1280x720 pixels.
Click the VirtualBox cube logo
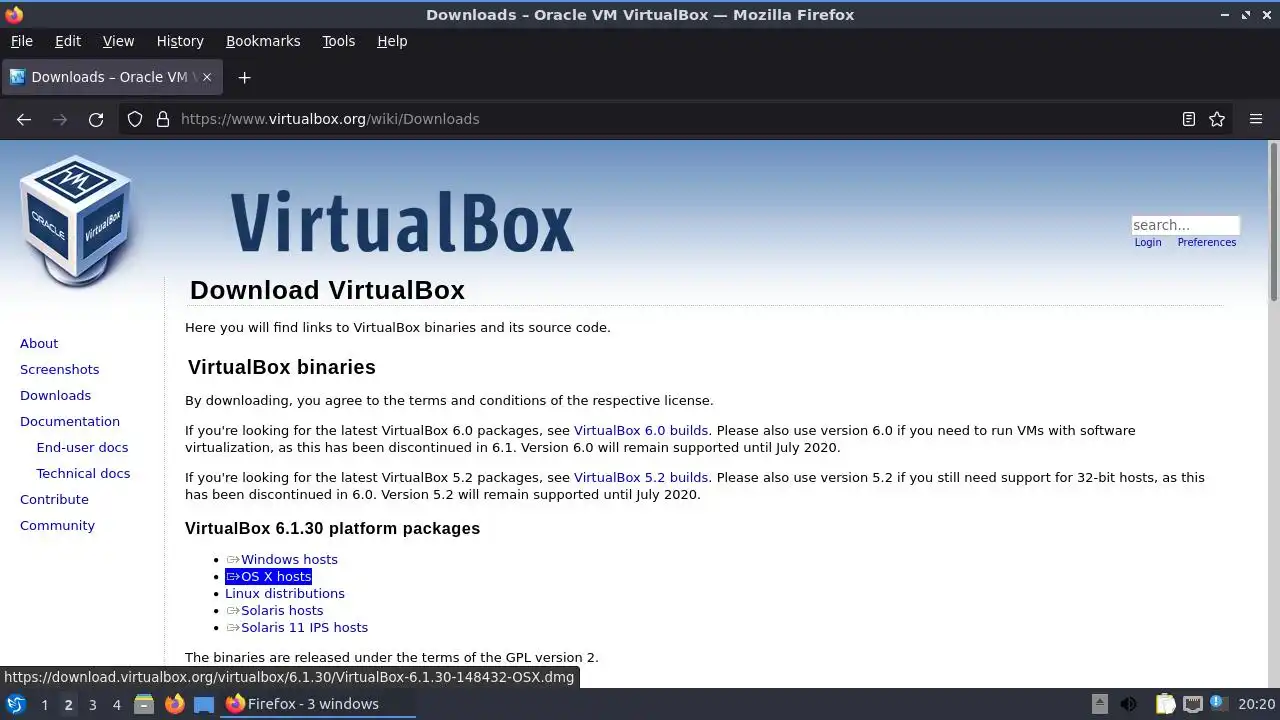[x=76, y=220]
